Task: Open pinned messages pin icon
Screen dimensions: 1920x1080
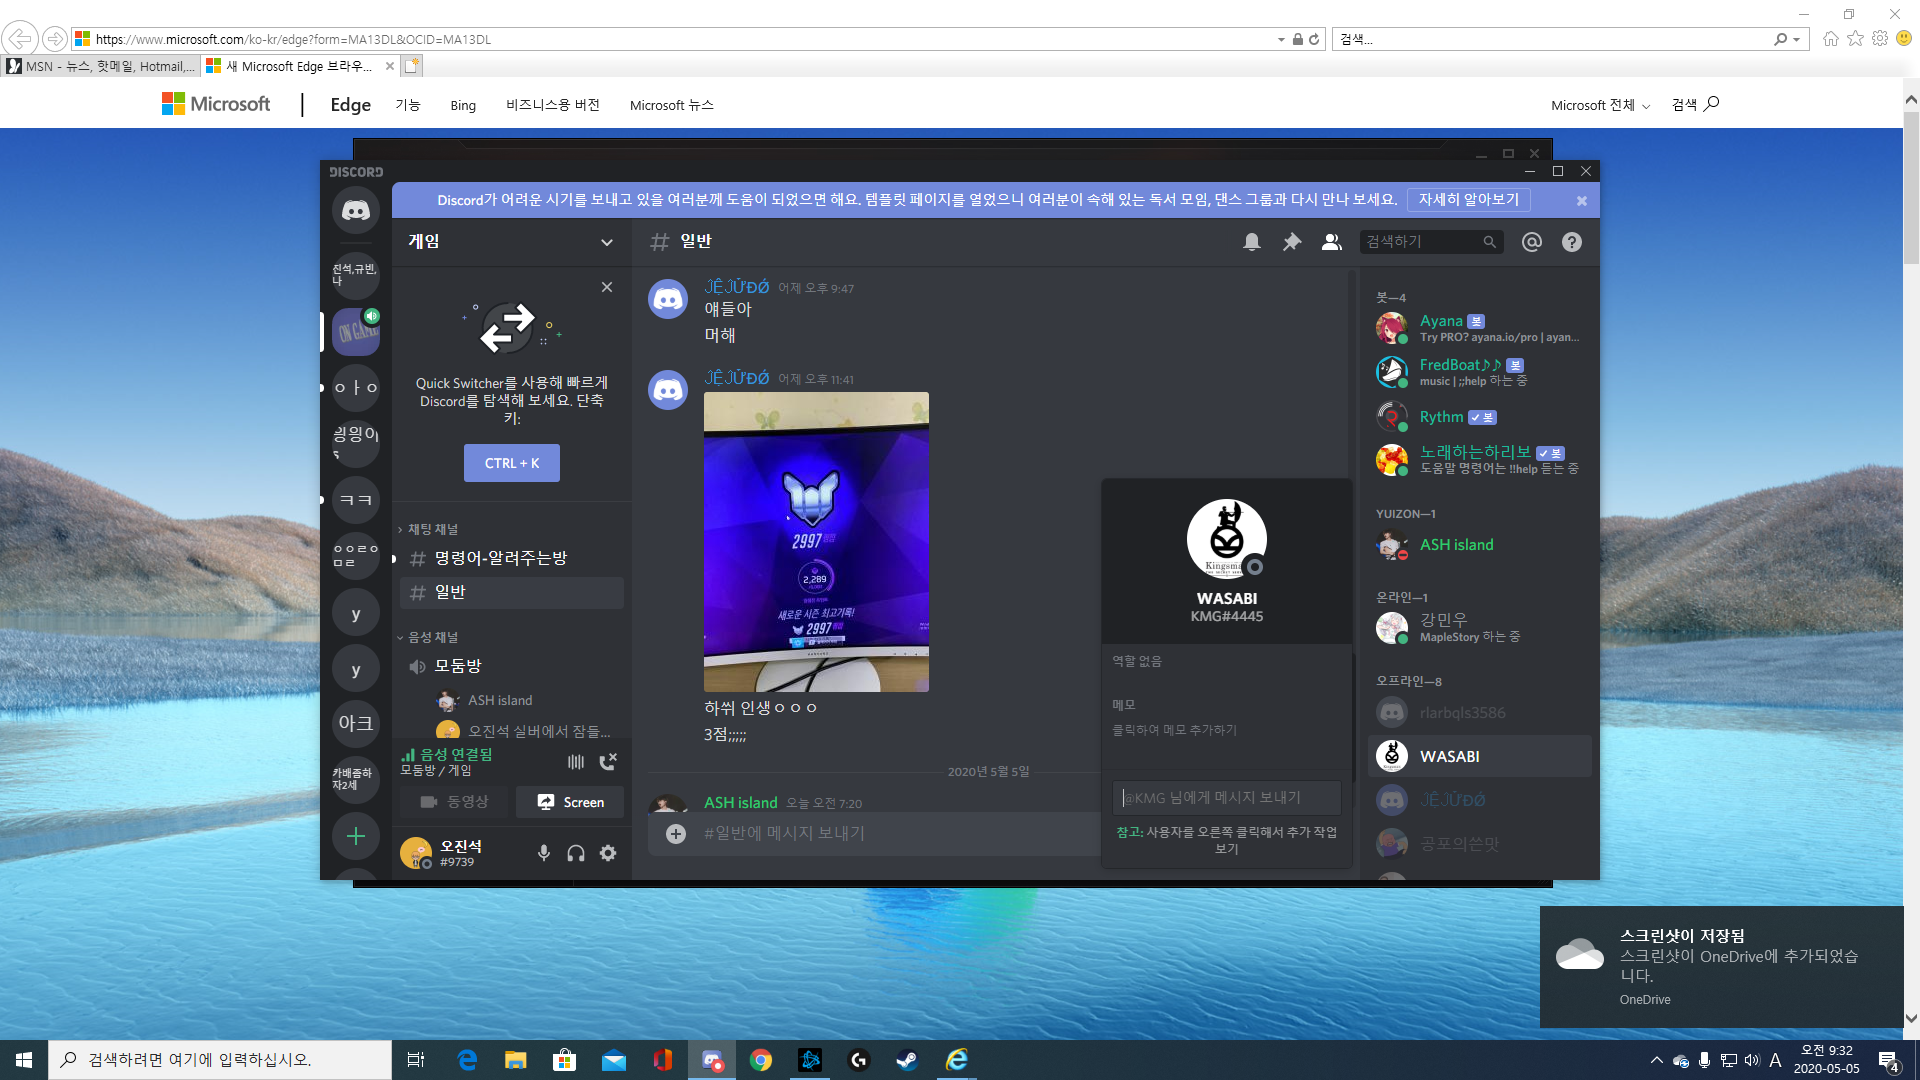Action: (1291, 242)
